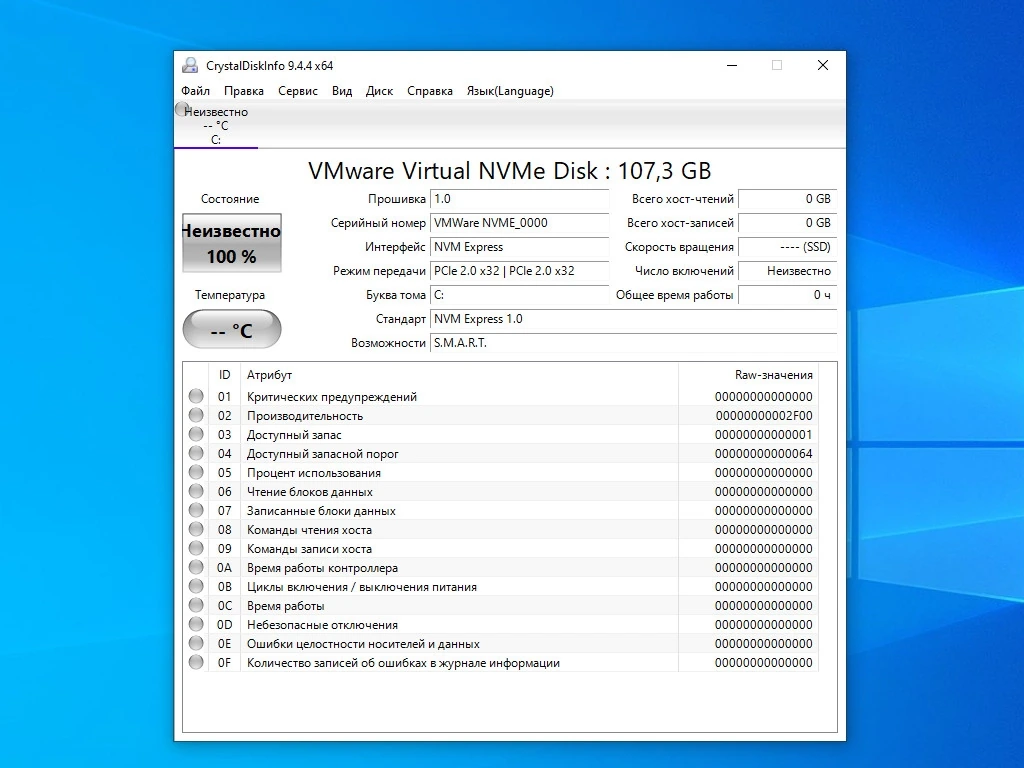Click the Raw-значения column header

coord(748,375)
